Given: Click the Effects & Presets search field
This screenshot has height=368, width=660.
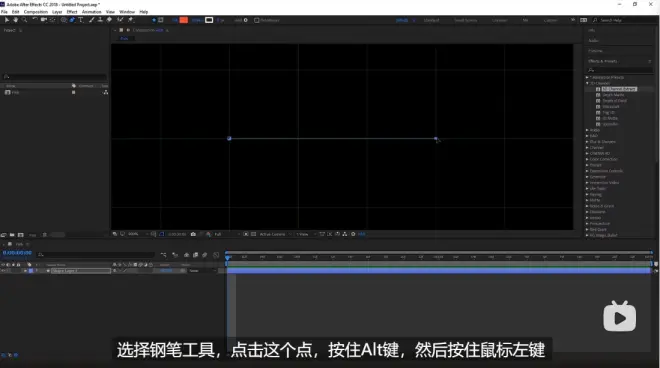Looking at the screenshot, I should tap(620, 70).
